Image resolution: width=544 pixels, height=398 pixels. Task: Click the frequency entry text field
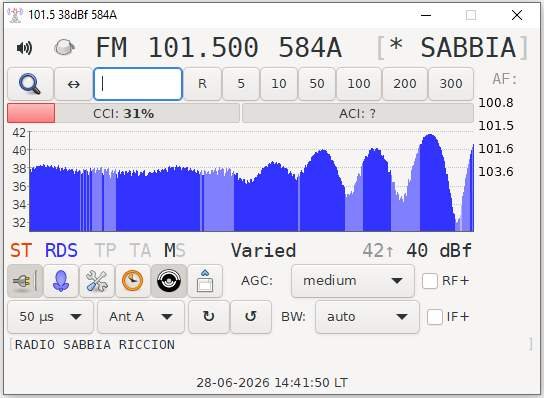(138, 84)
